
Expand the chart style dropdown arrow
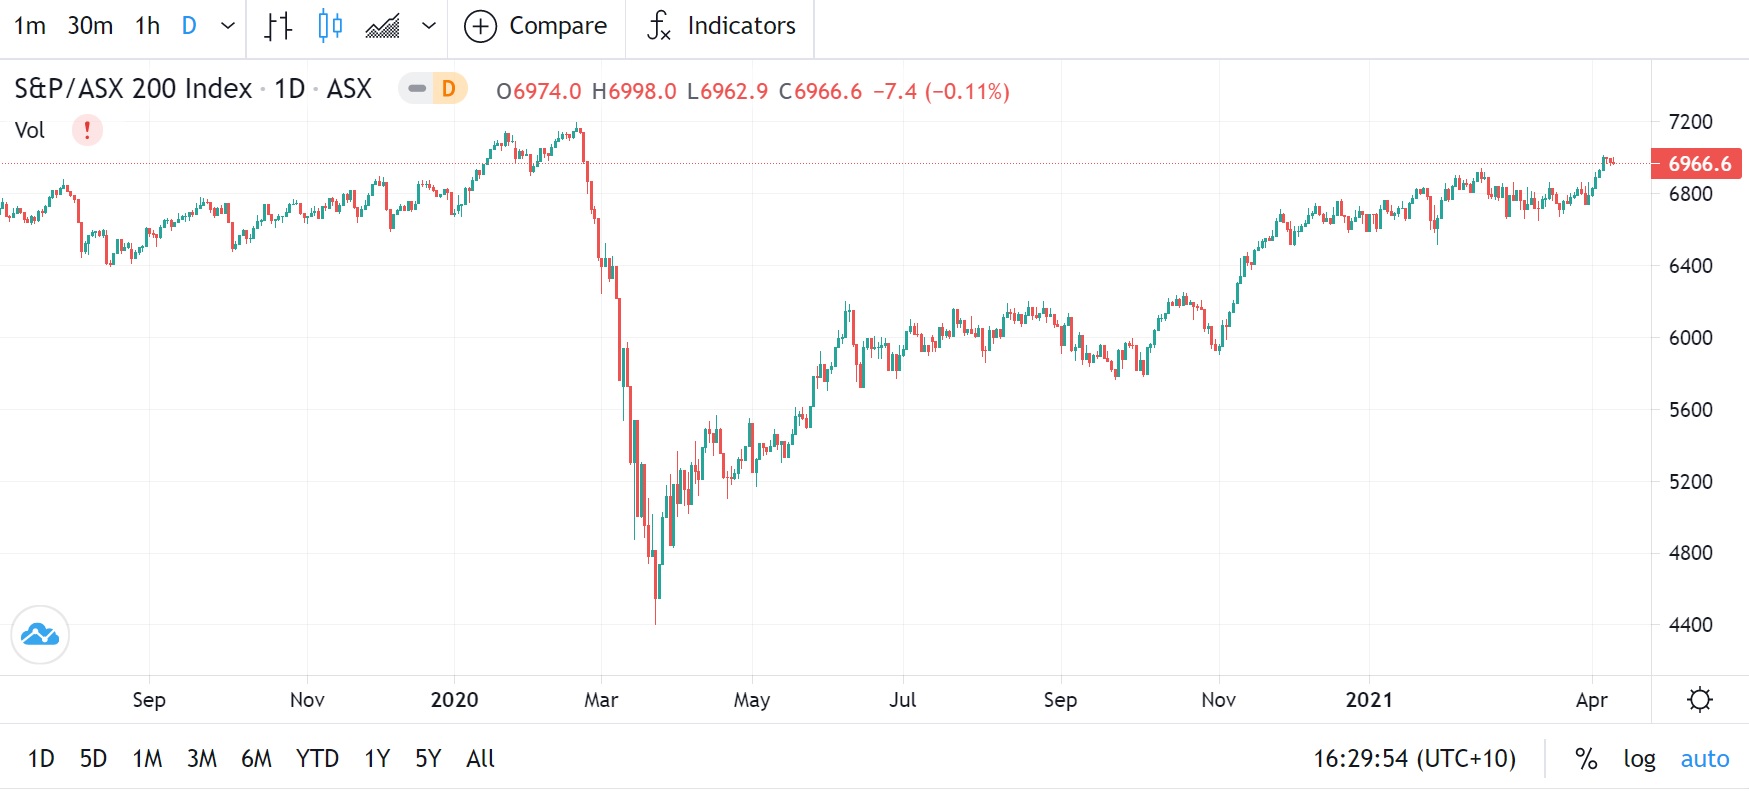[429, 26]
